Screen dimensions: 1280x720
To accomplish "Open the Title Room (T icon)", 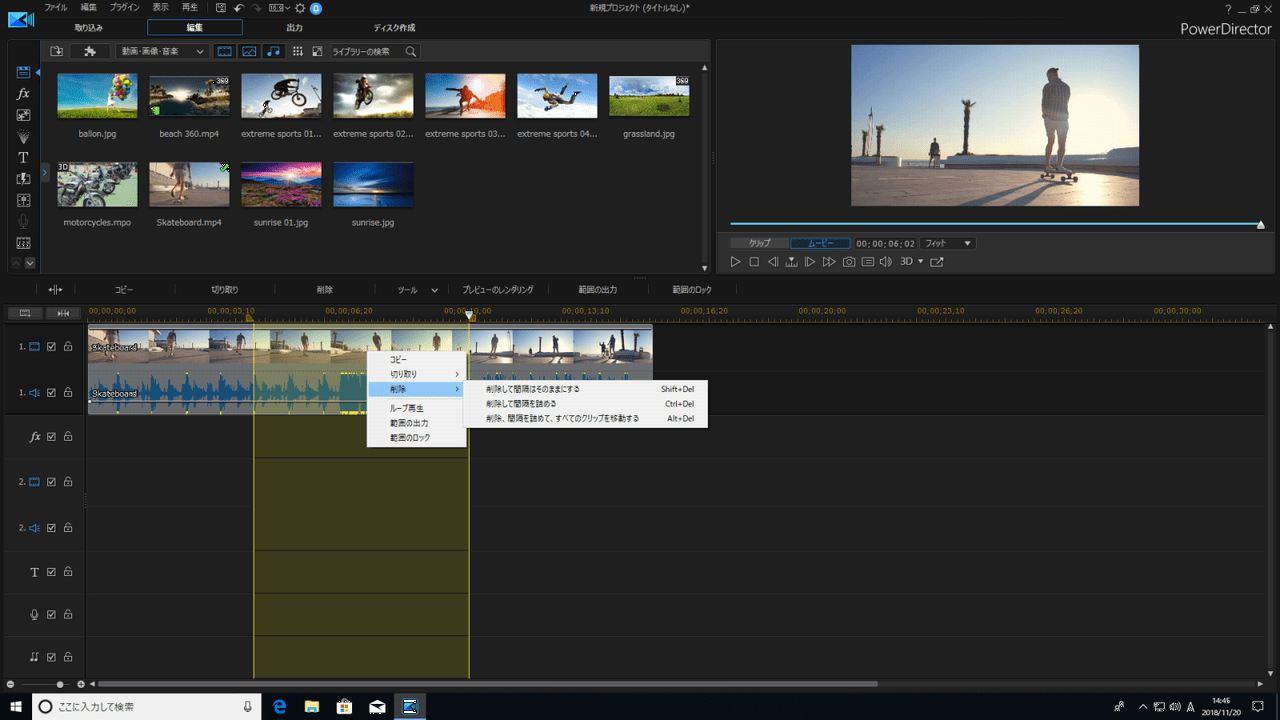I will (x=23, y=158).
